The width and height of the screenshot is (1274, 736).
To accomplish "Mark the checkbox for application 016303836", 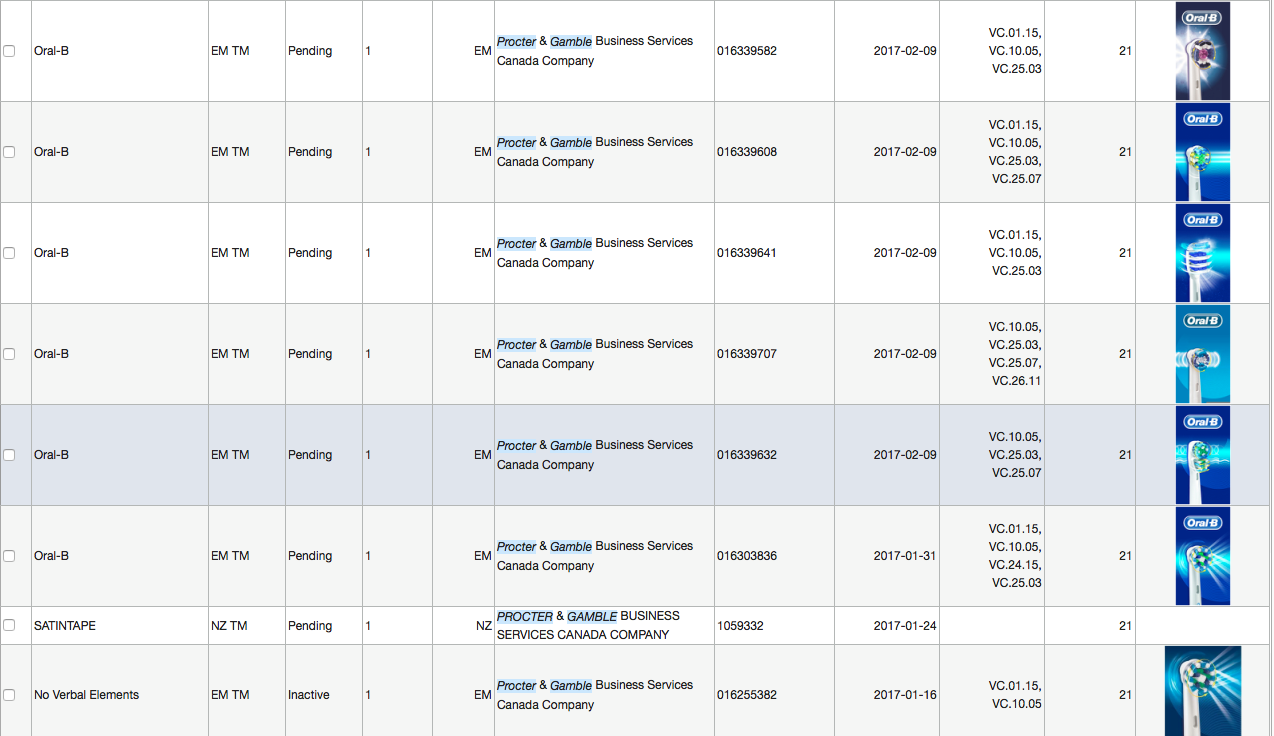I will (9, 556).
